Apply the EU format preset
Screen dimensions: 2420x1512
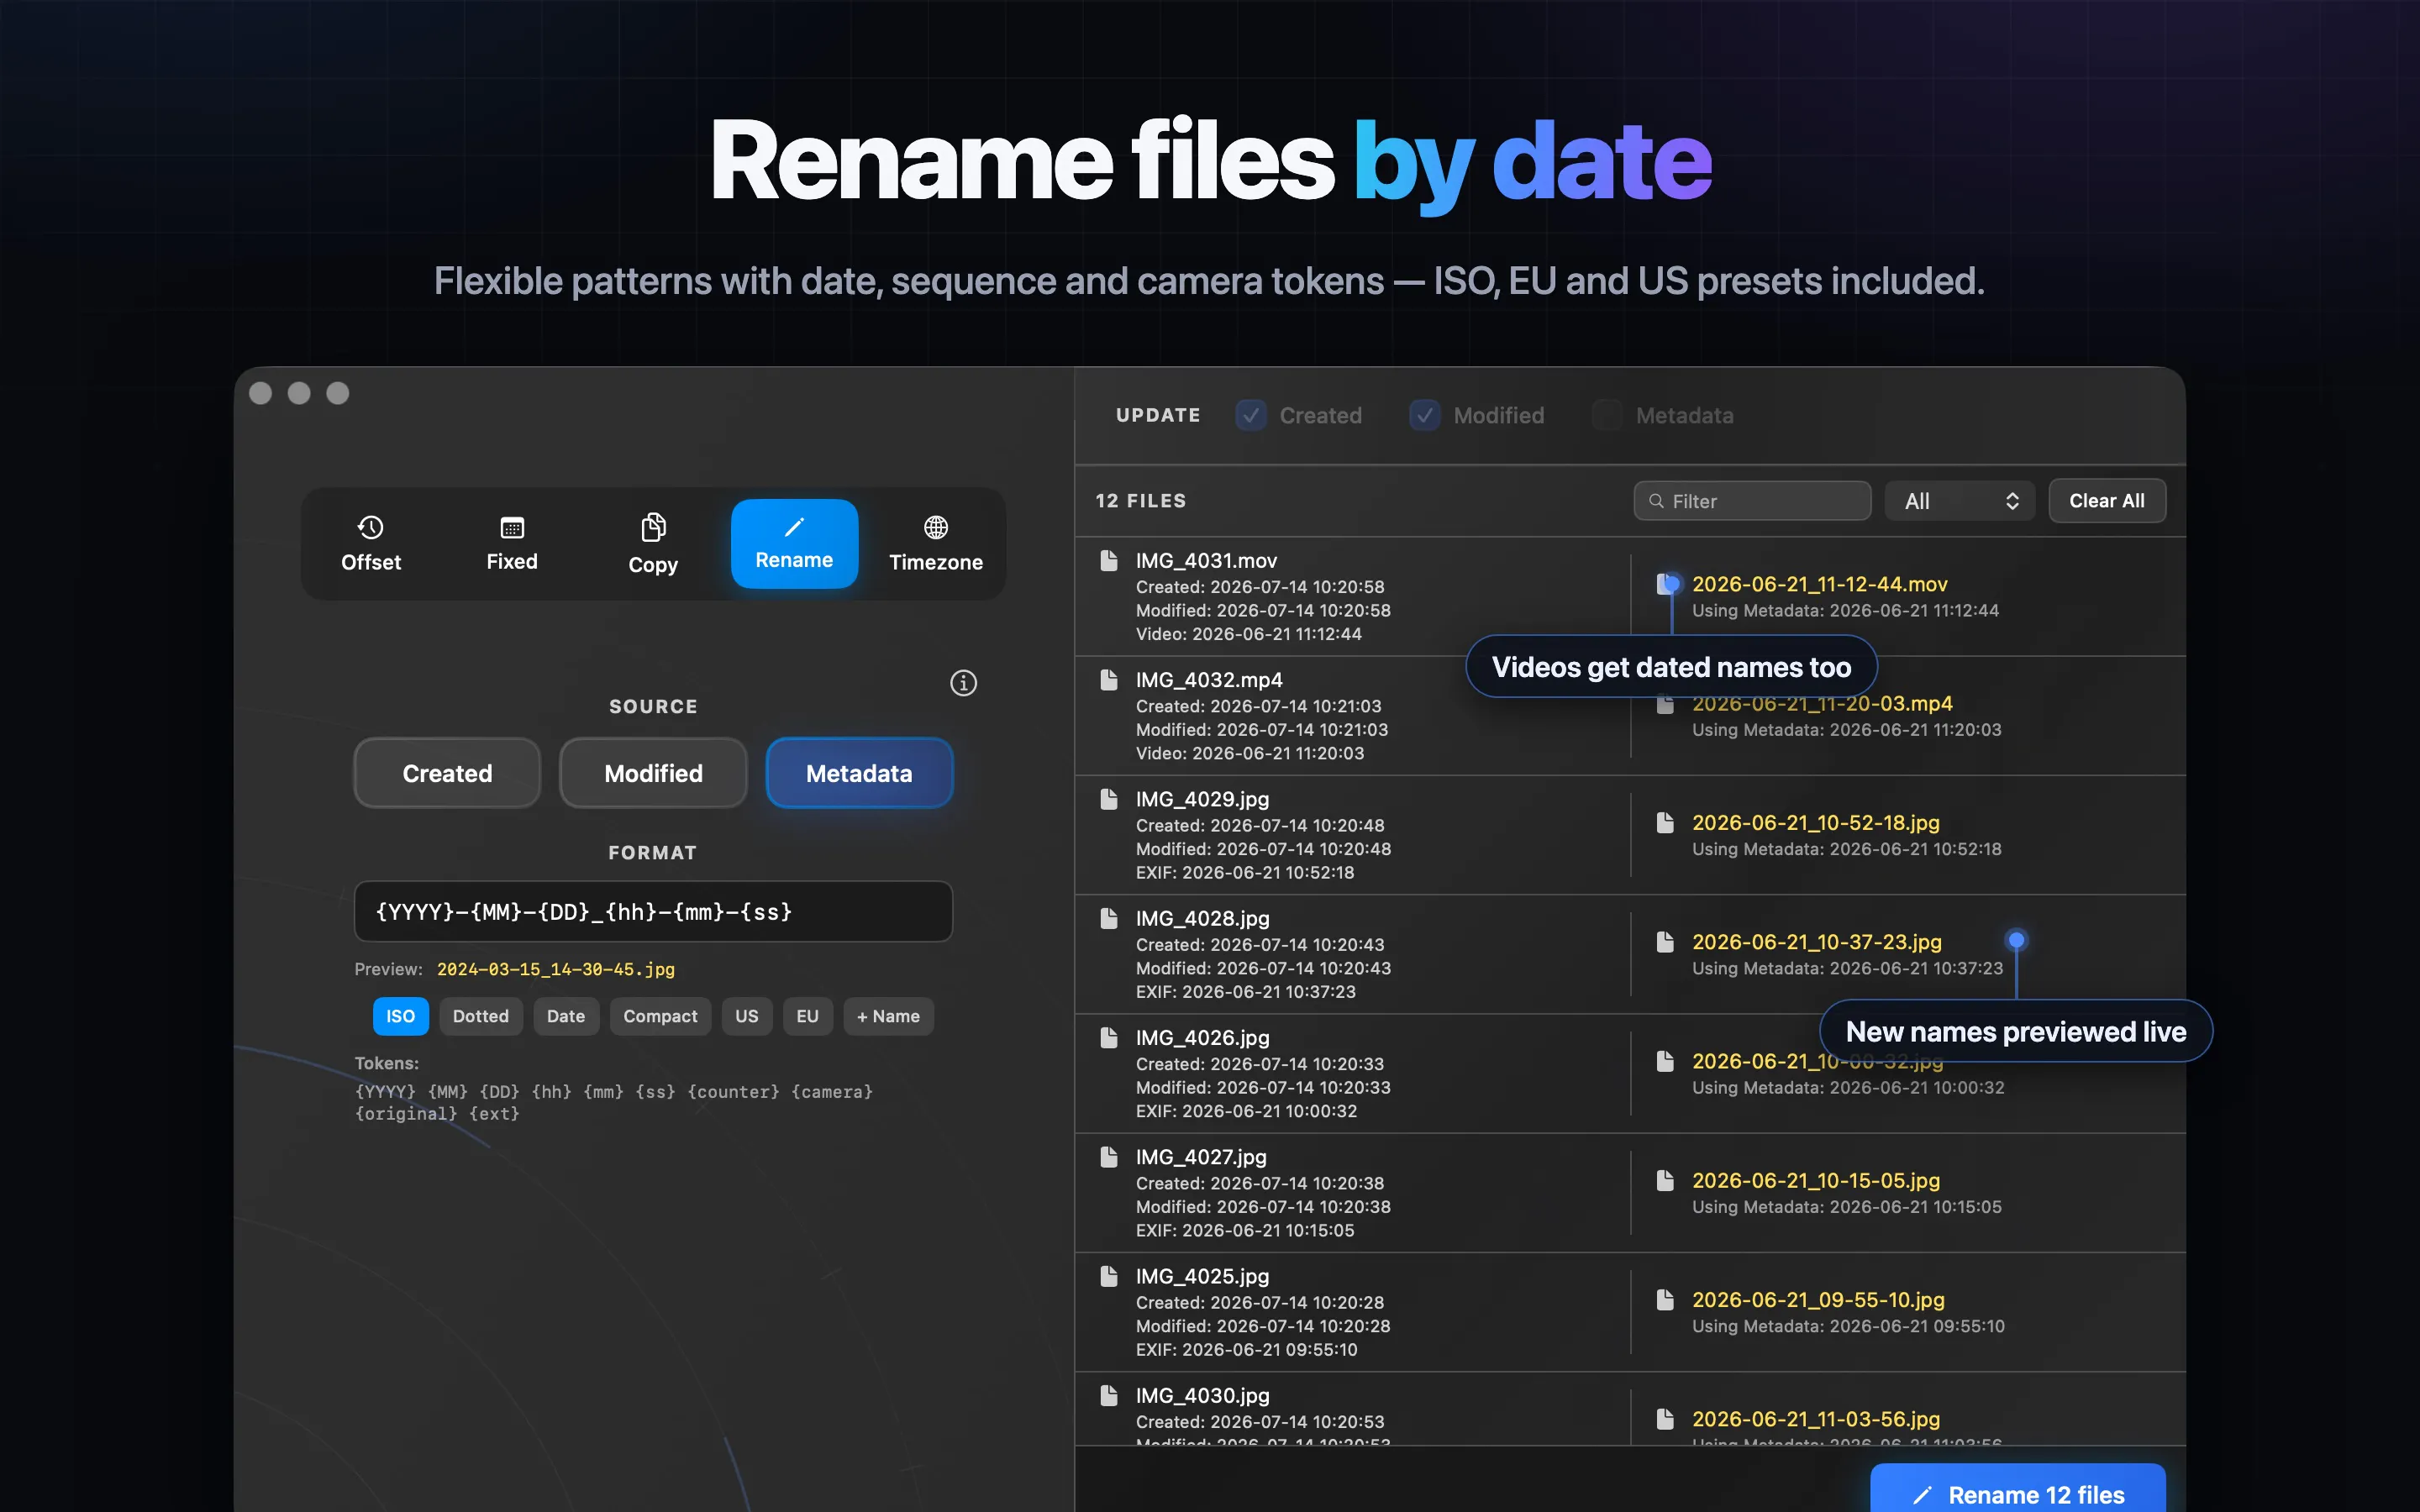click(x=808, y=1016)
